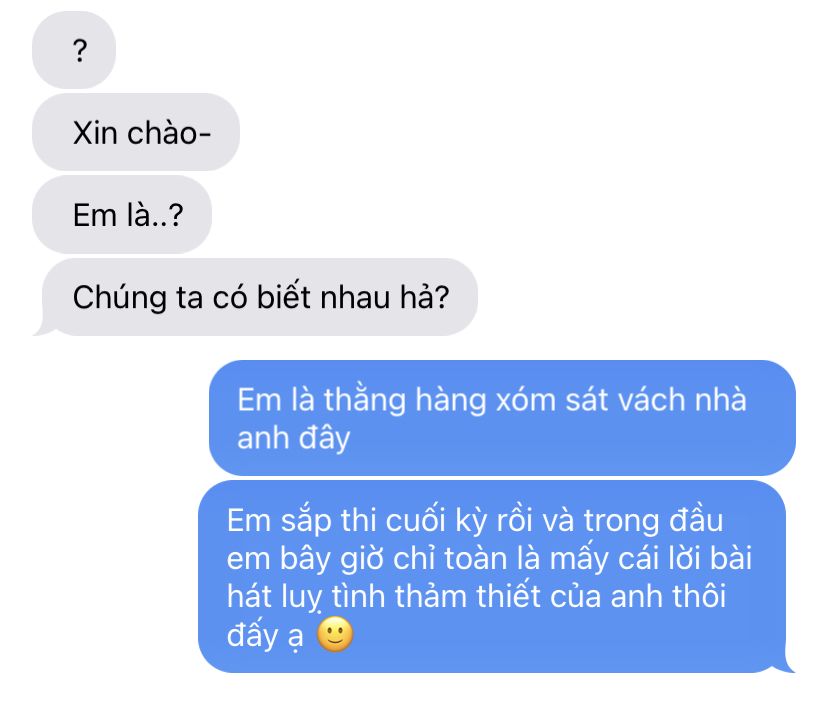Screen dimensions: 828x714
Task: Click the word "Chúng" in gray bubble
Action: [120, 297]
